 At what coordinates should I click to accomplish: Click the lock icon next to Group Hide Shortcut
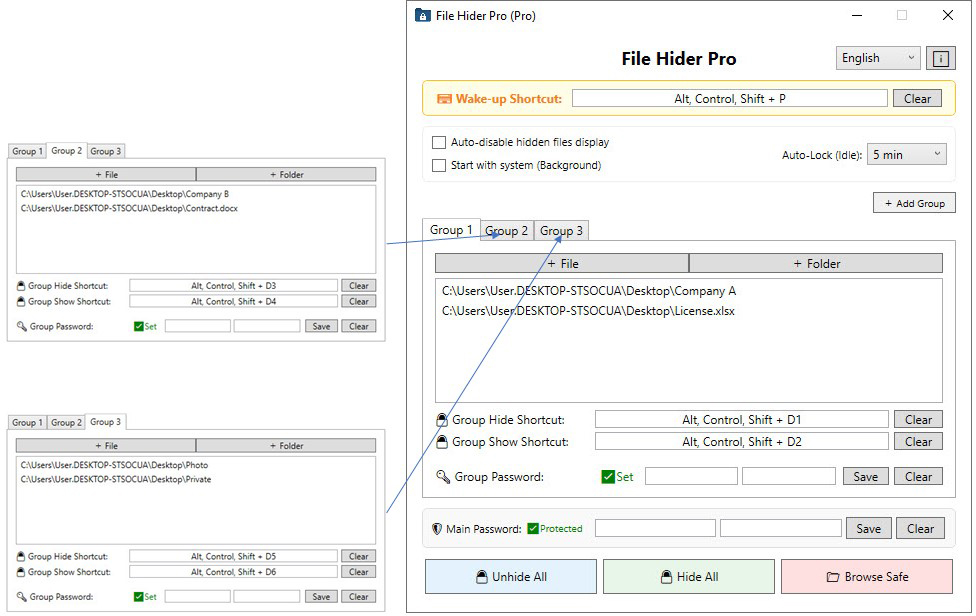click(441, 420)
